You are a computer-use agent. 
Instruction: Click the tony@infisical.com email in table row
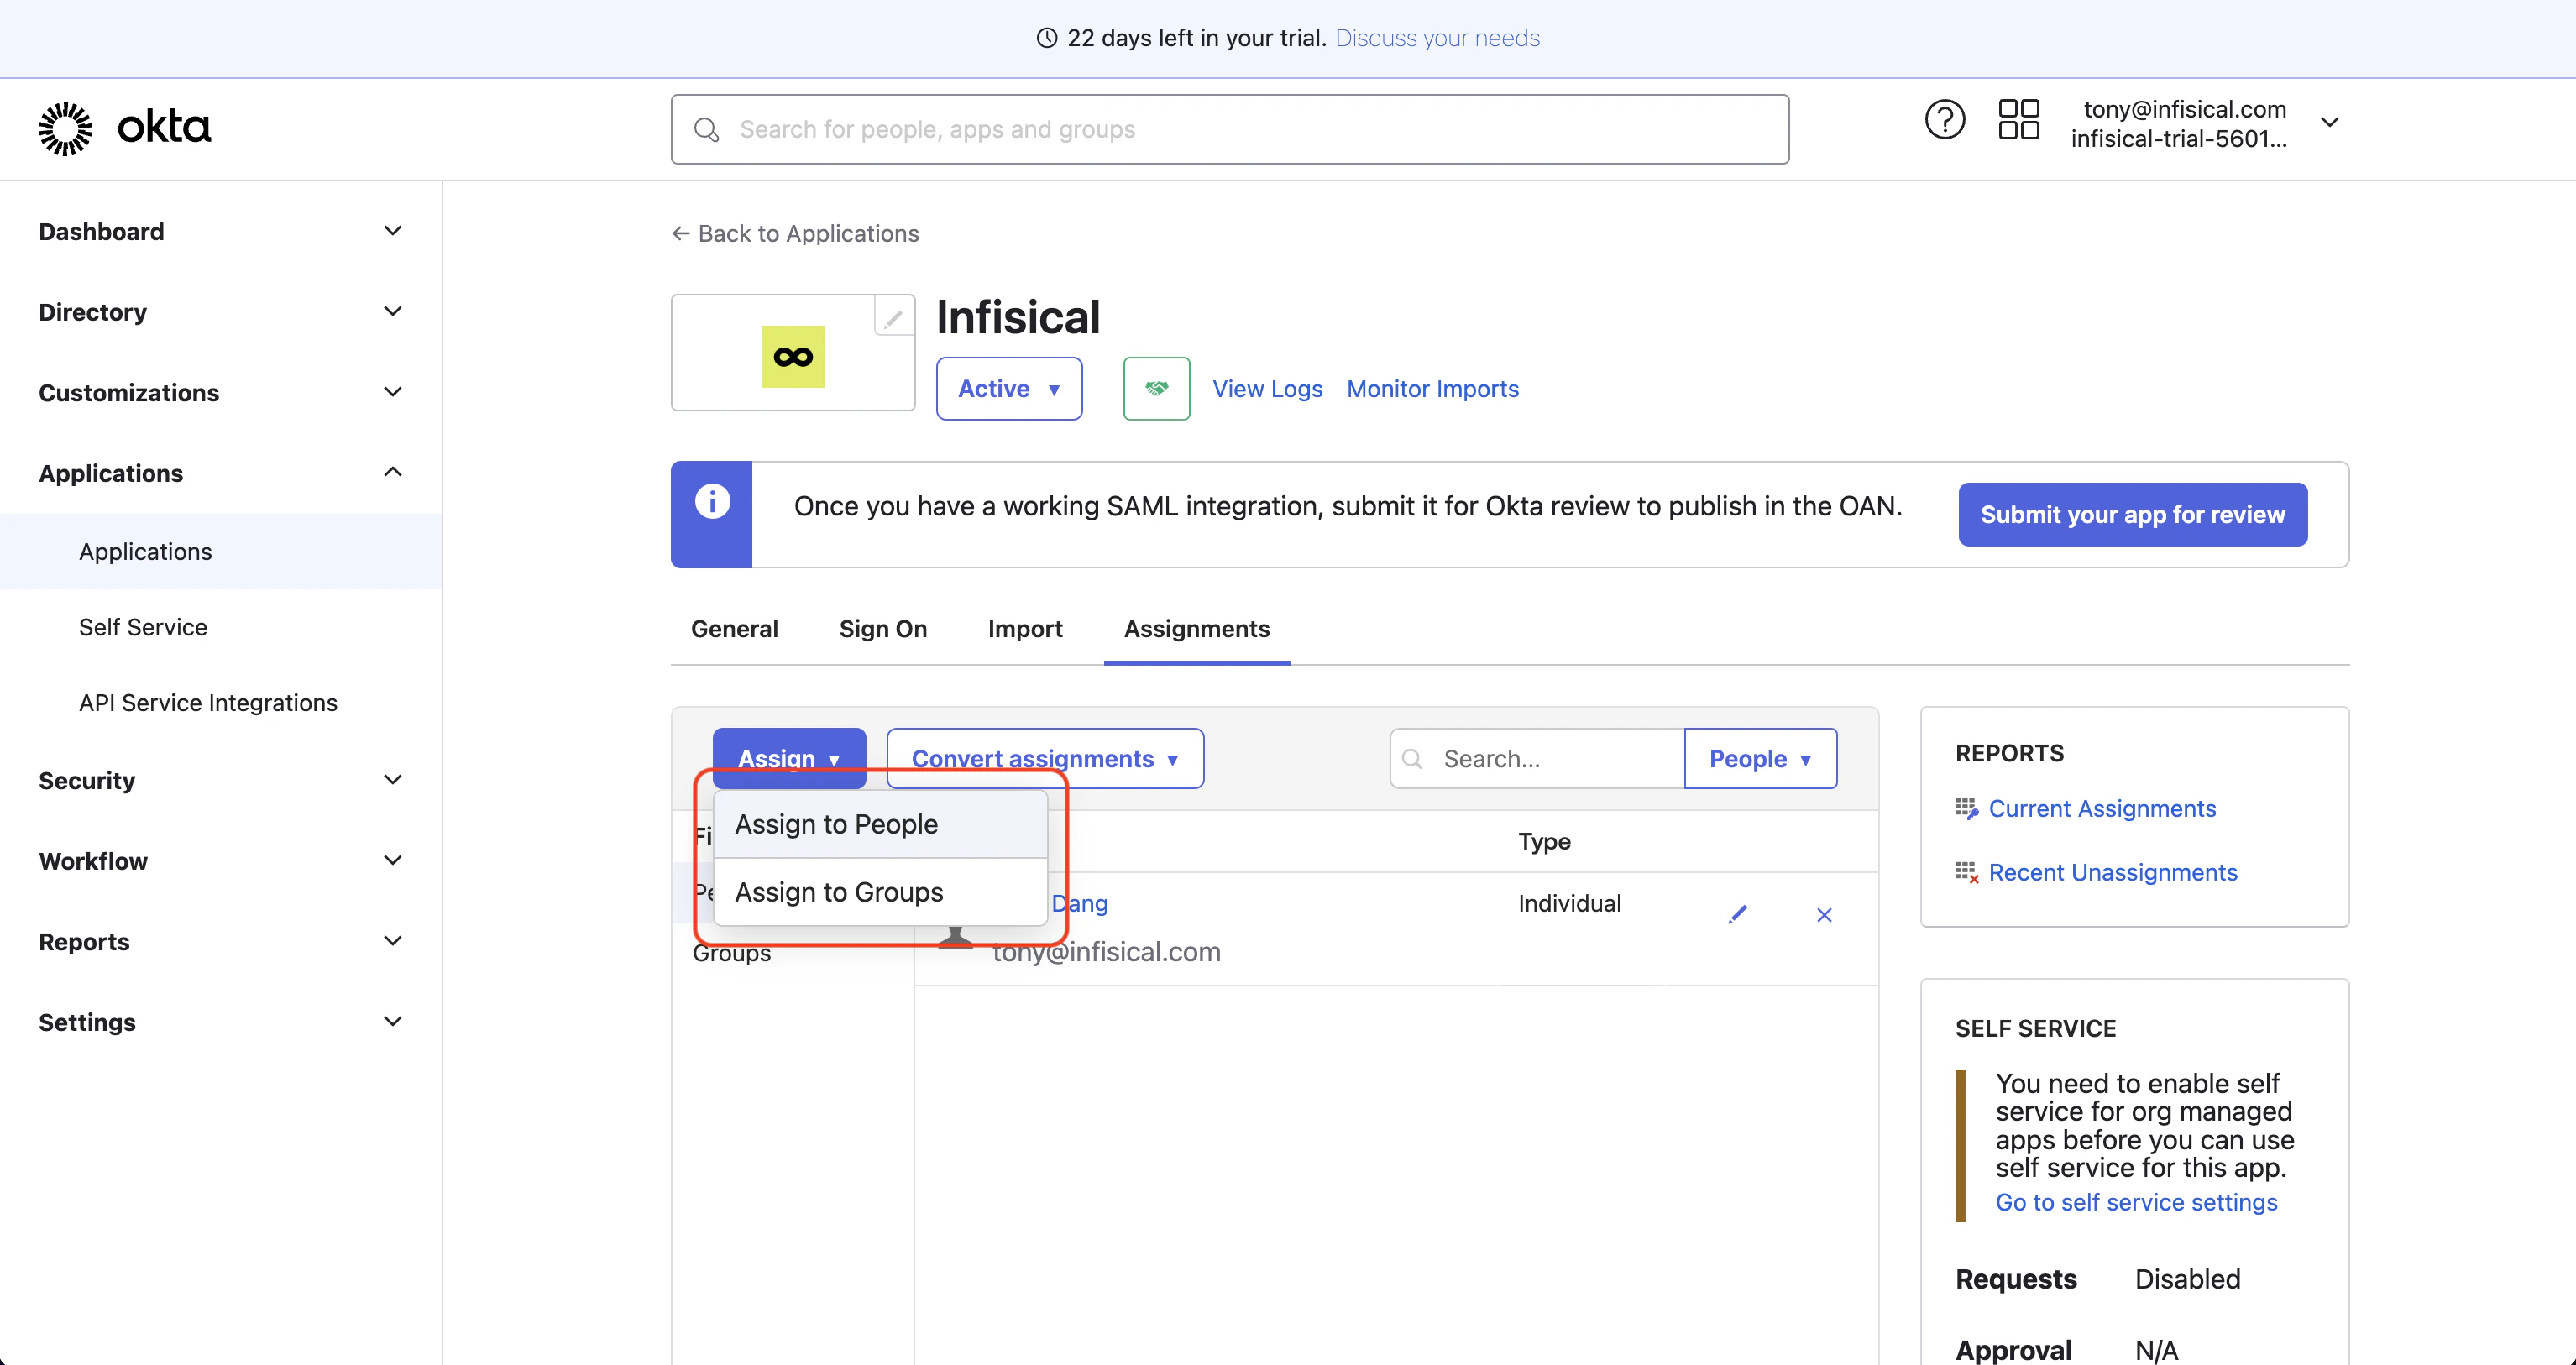pyautogui.click(x=1106, y=951)
